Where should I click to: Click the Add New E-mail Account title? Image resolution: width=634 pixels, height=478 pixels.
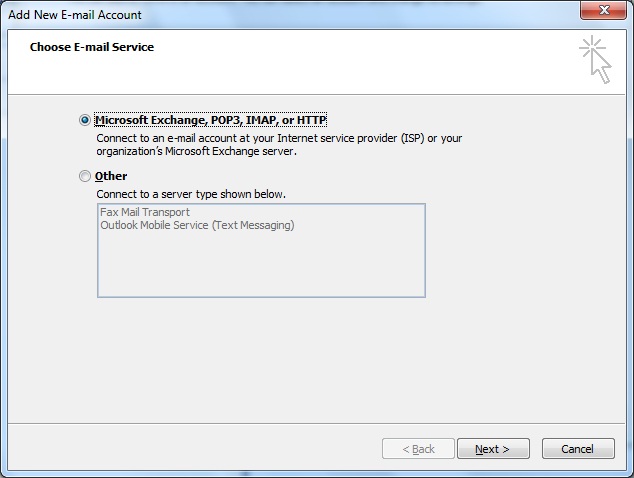coord(75,15)
